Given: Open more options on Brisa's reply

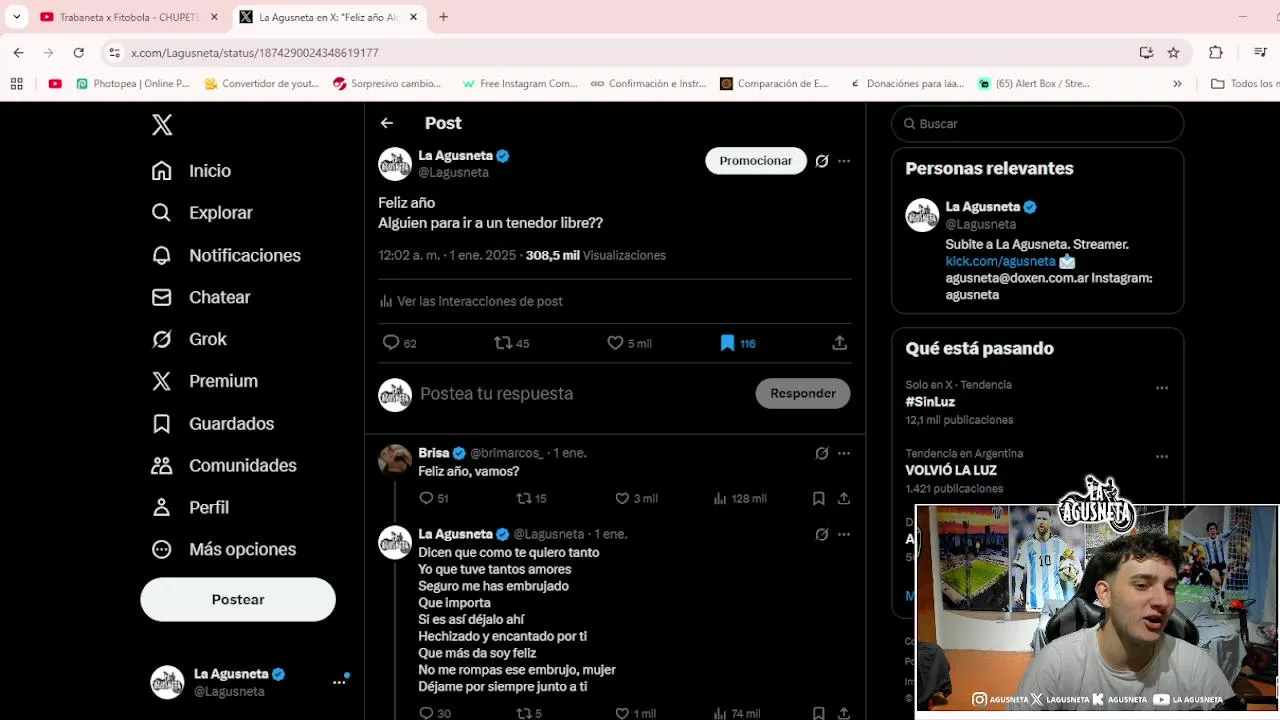Looking at the screenshot, I should [844, 453].
